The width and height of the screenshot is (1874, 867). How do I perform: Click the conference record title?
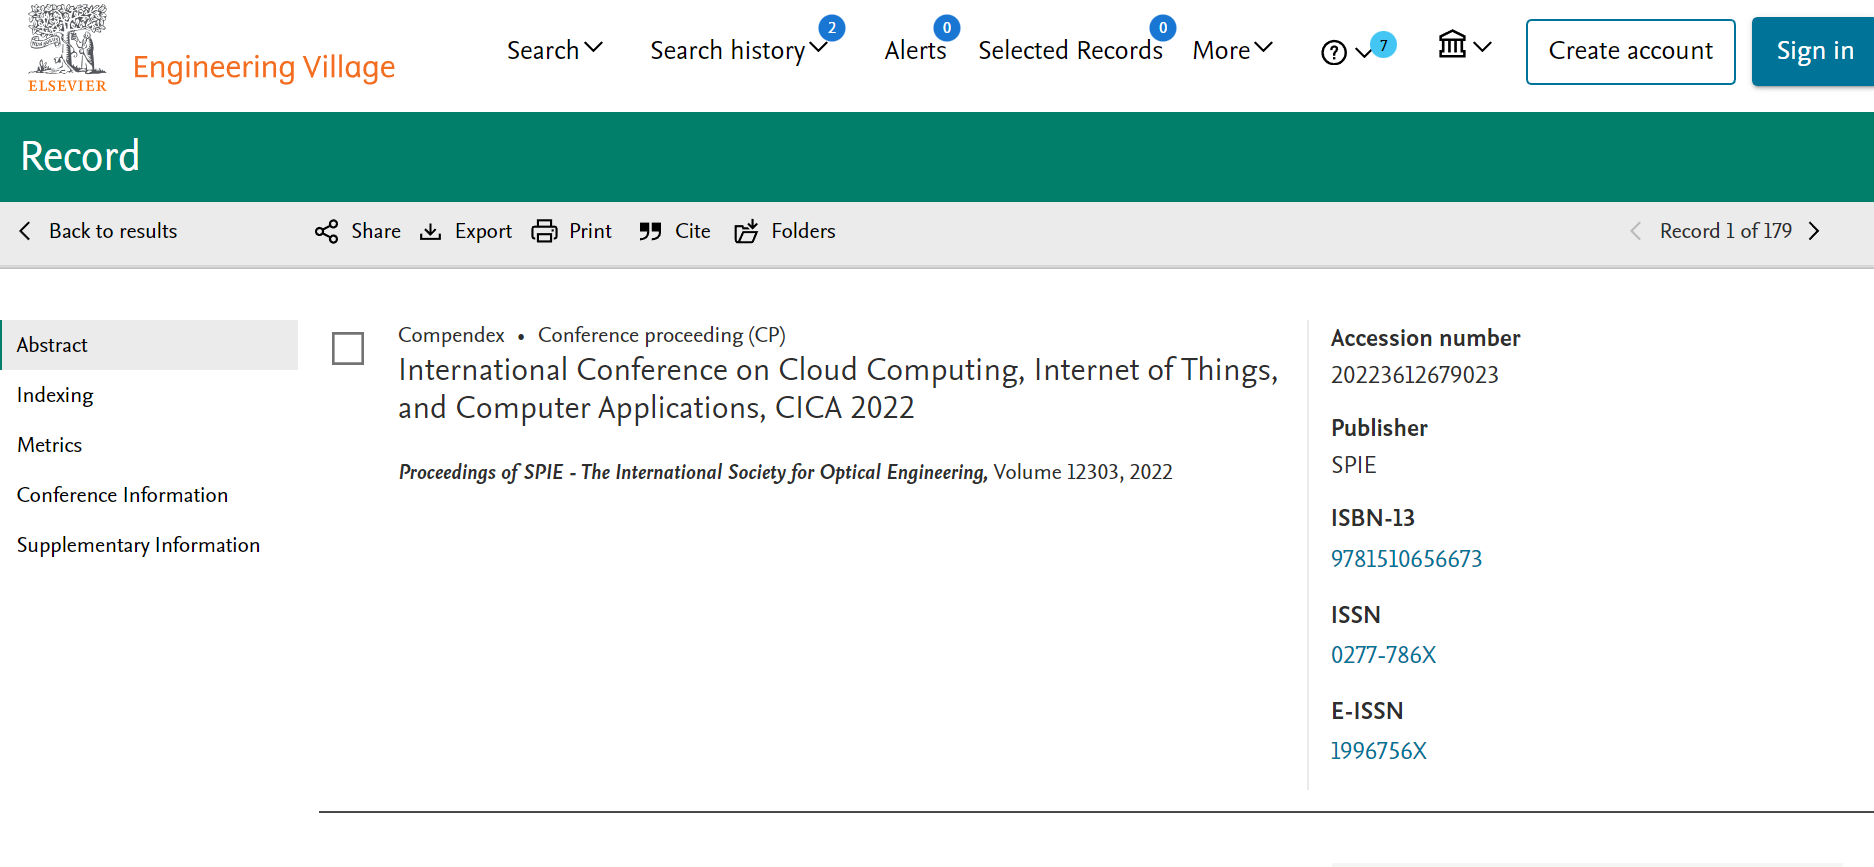point(838,389)
